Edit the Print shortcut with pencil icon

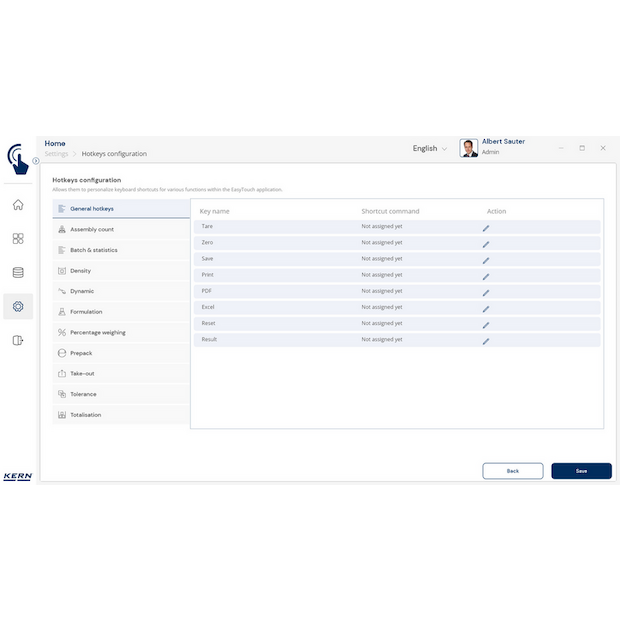(486, 276)
